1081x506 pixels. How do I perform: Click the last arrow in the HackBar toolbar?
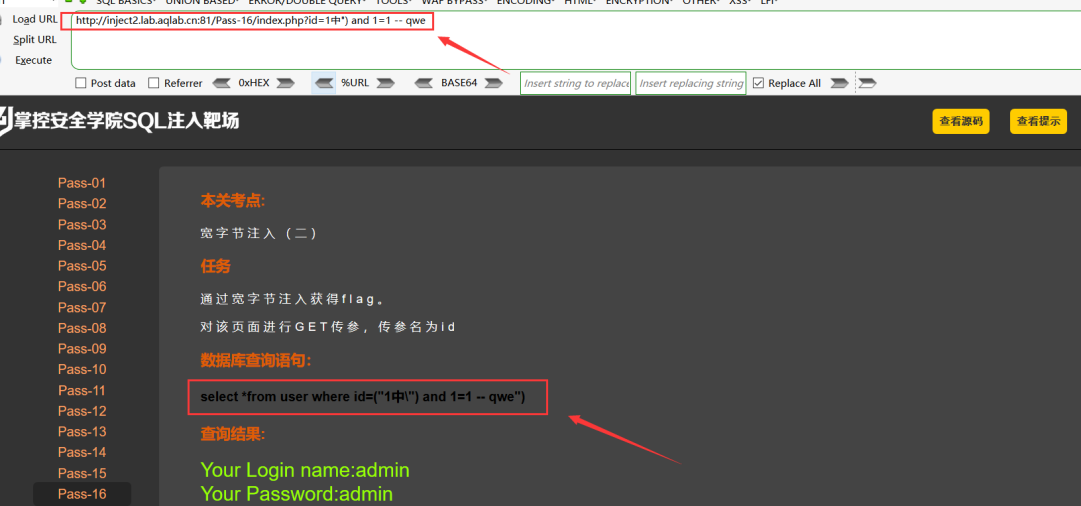868,83
